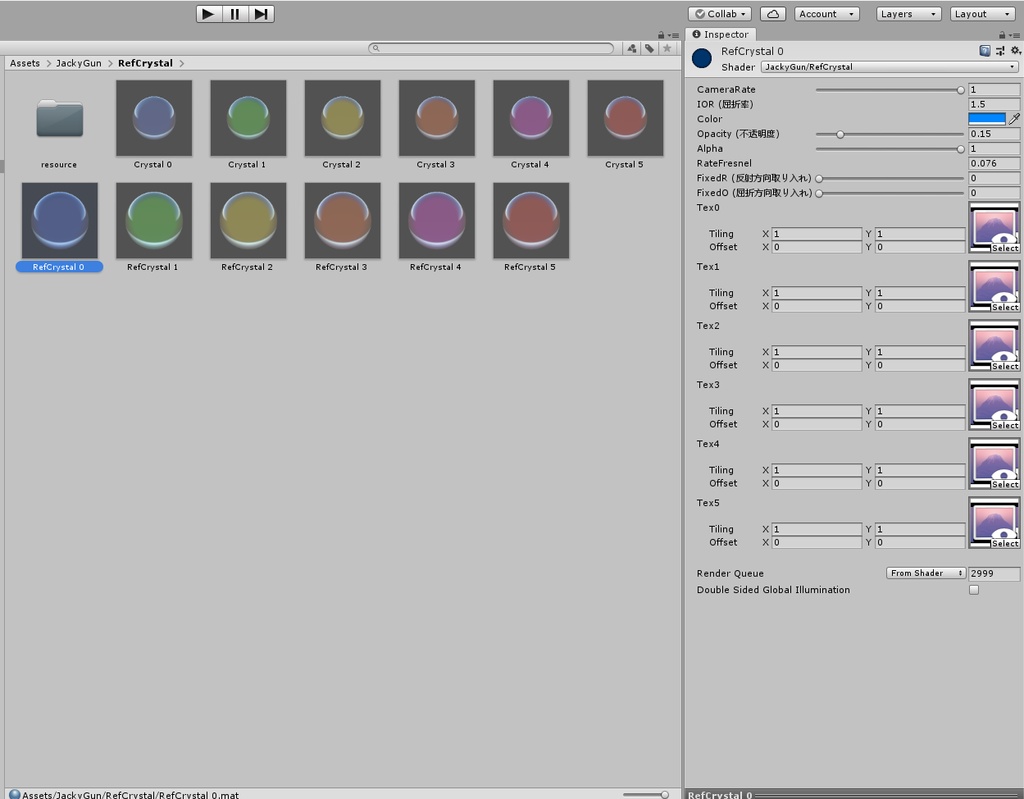Click the Color eyedropper icon
Screen dimensions: 1024x799
click(1014, 119)
